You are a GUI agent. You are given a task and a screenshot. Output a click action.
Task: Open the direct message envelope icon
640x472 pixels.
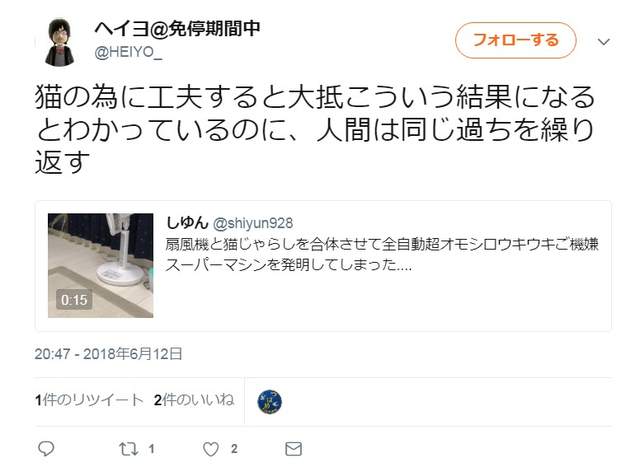tap(293, 449)
